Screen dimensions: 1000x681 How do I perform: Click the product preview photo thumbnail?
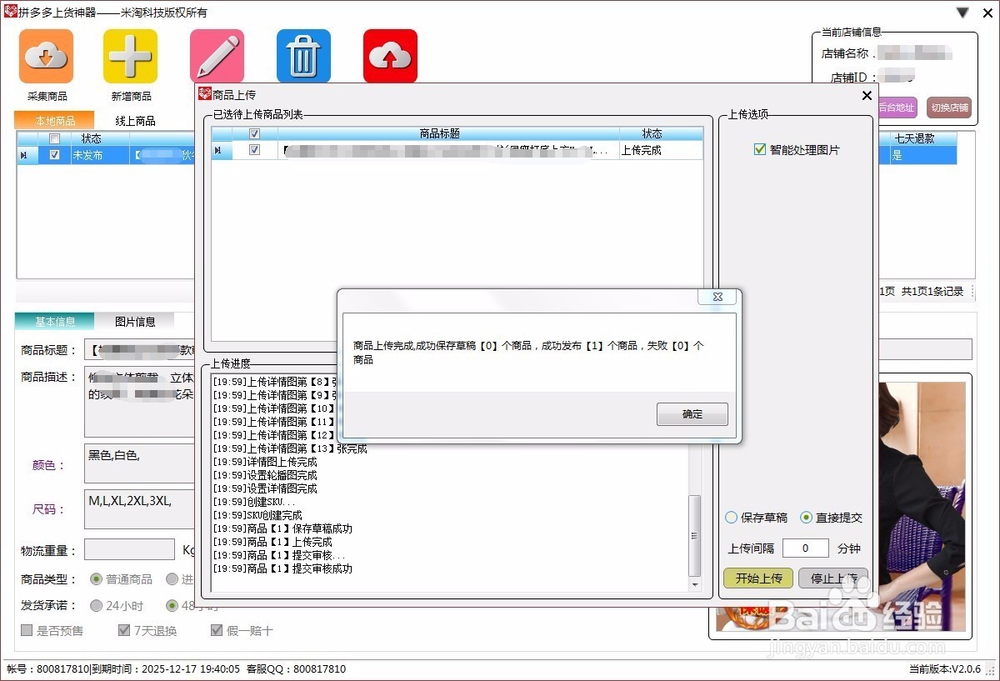[922, 507]
